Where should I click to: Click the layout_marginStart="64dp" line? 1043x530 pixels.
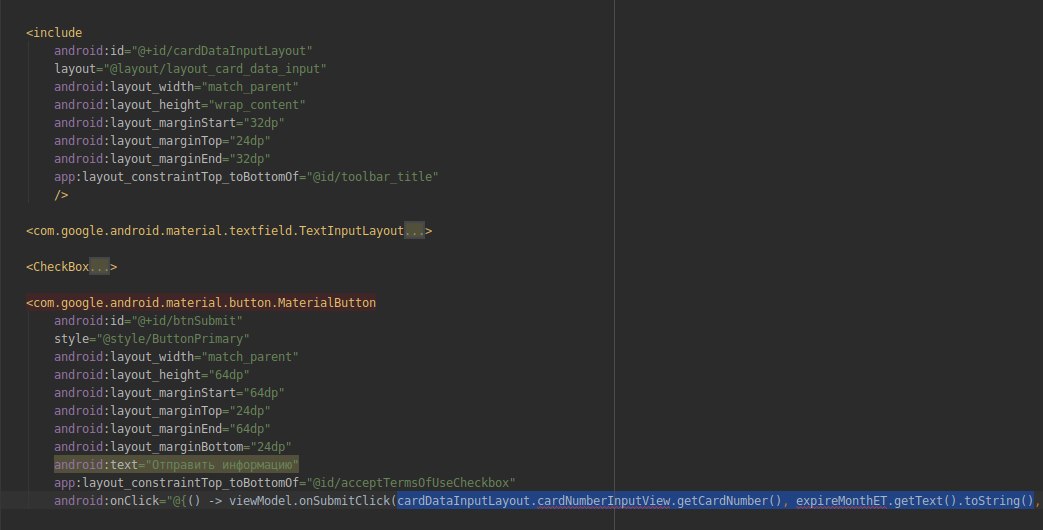pos(169,392)
